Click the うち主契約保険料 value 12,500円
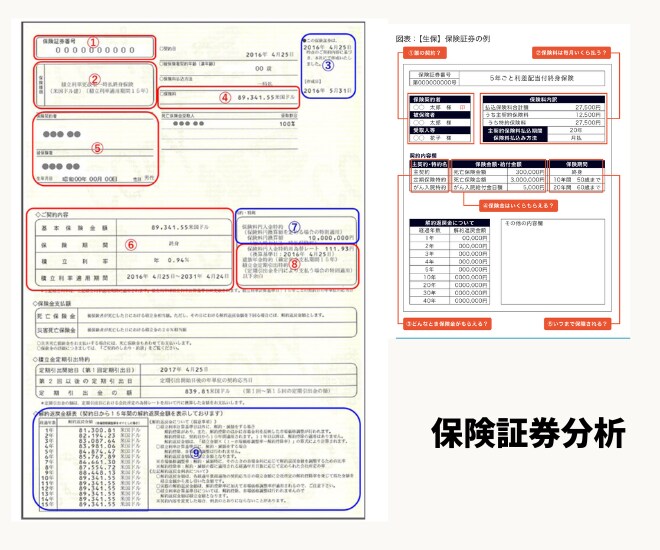 click(x=588, y=115)
